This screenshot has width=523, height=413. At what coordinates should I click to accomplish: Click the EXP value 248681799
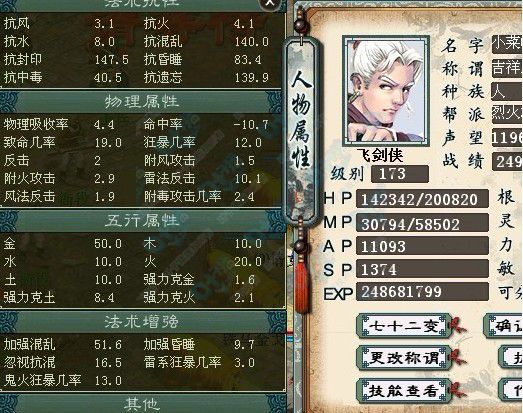[422, 292]
